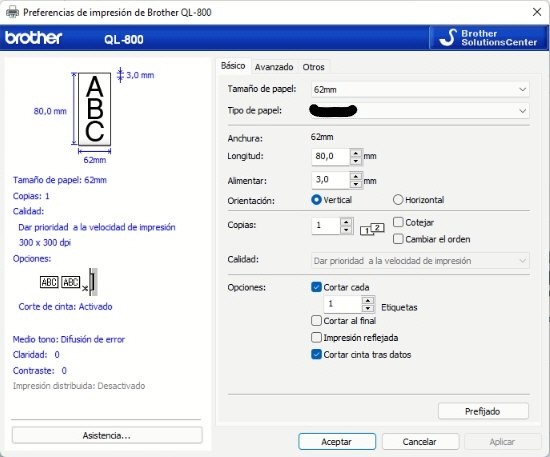This screenshot has height=457, width=550.
Task: Increase the Copias count with up arrow
Action: click(346, 222)
